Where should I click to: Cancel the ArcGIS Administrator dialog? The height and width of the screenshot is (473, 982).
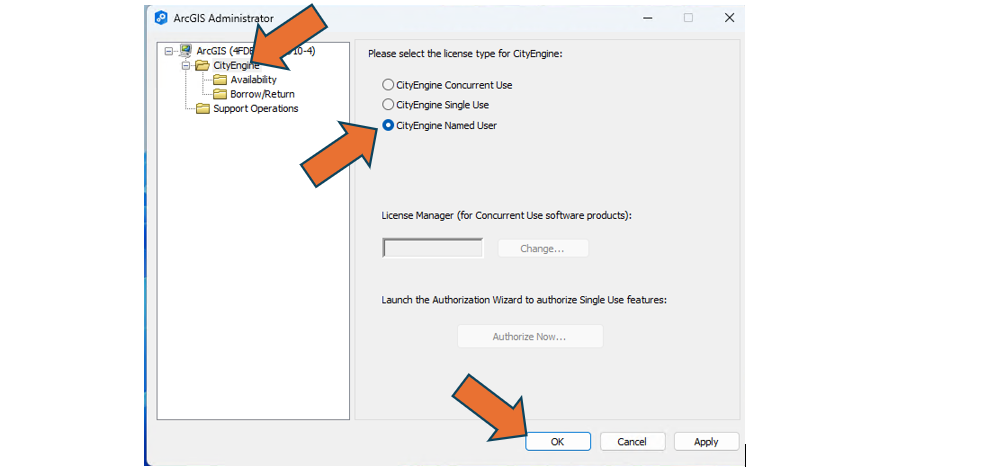coord(632,442)
